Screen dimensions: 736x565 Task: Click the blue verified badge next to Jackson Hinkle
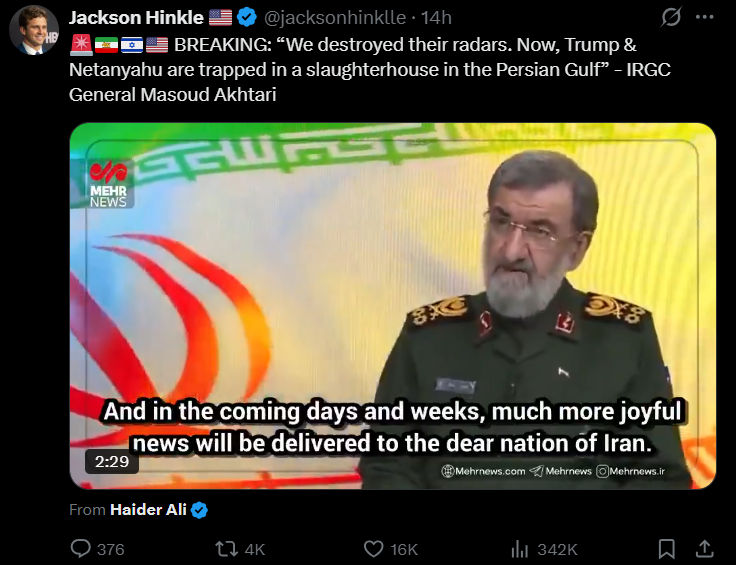[x=246, y=17]
